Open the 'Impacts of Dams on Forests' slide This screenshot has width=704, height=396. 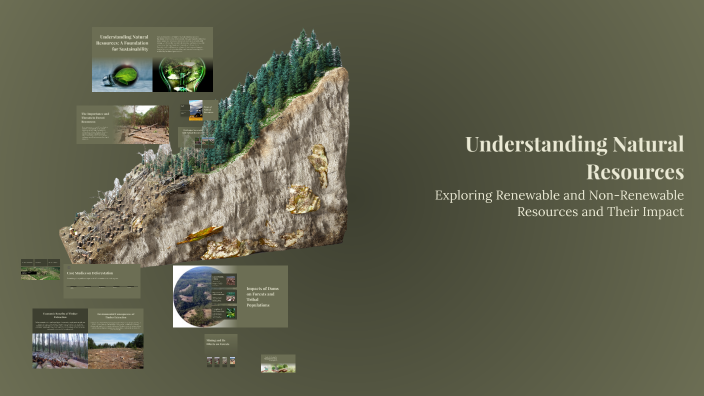click(230, 296)
